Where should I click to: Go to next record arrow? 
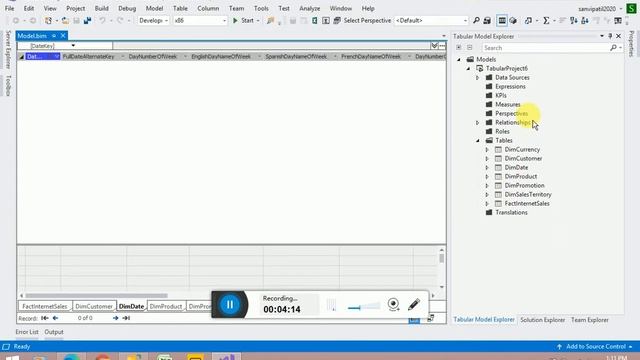click(116, 318)
